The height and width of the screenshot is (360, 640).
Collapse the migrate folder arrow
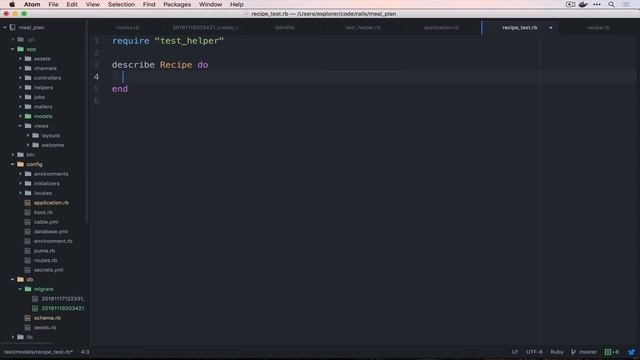(20, 289)
